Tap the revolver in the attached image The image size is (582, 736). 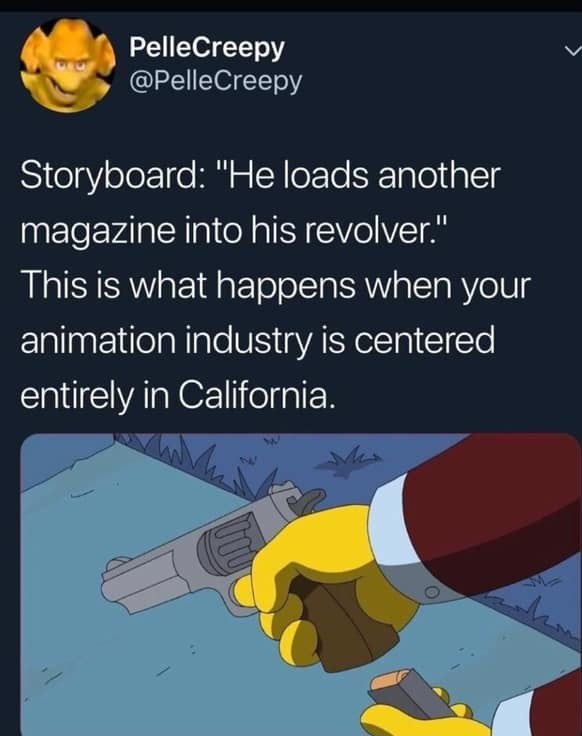pos(214,549)
